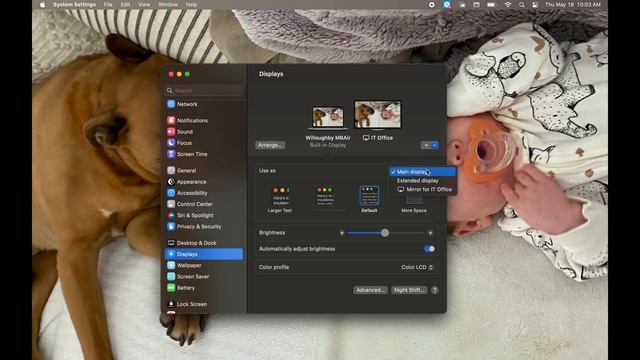Open Wi-Fi status in menu bar
The width and height of the screenshot is (640, 360).
[x=508, y=4]
